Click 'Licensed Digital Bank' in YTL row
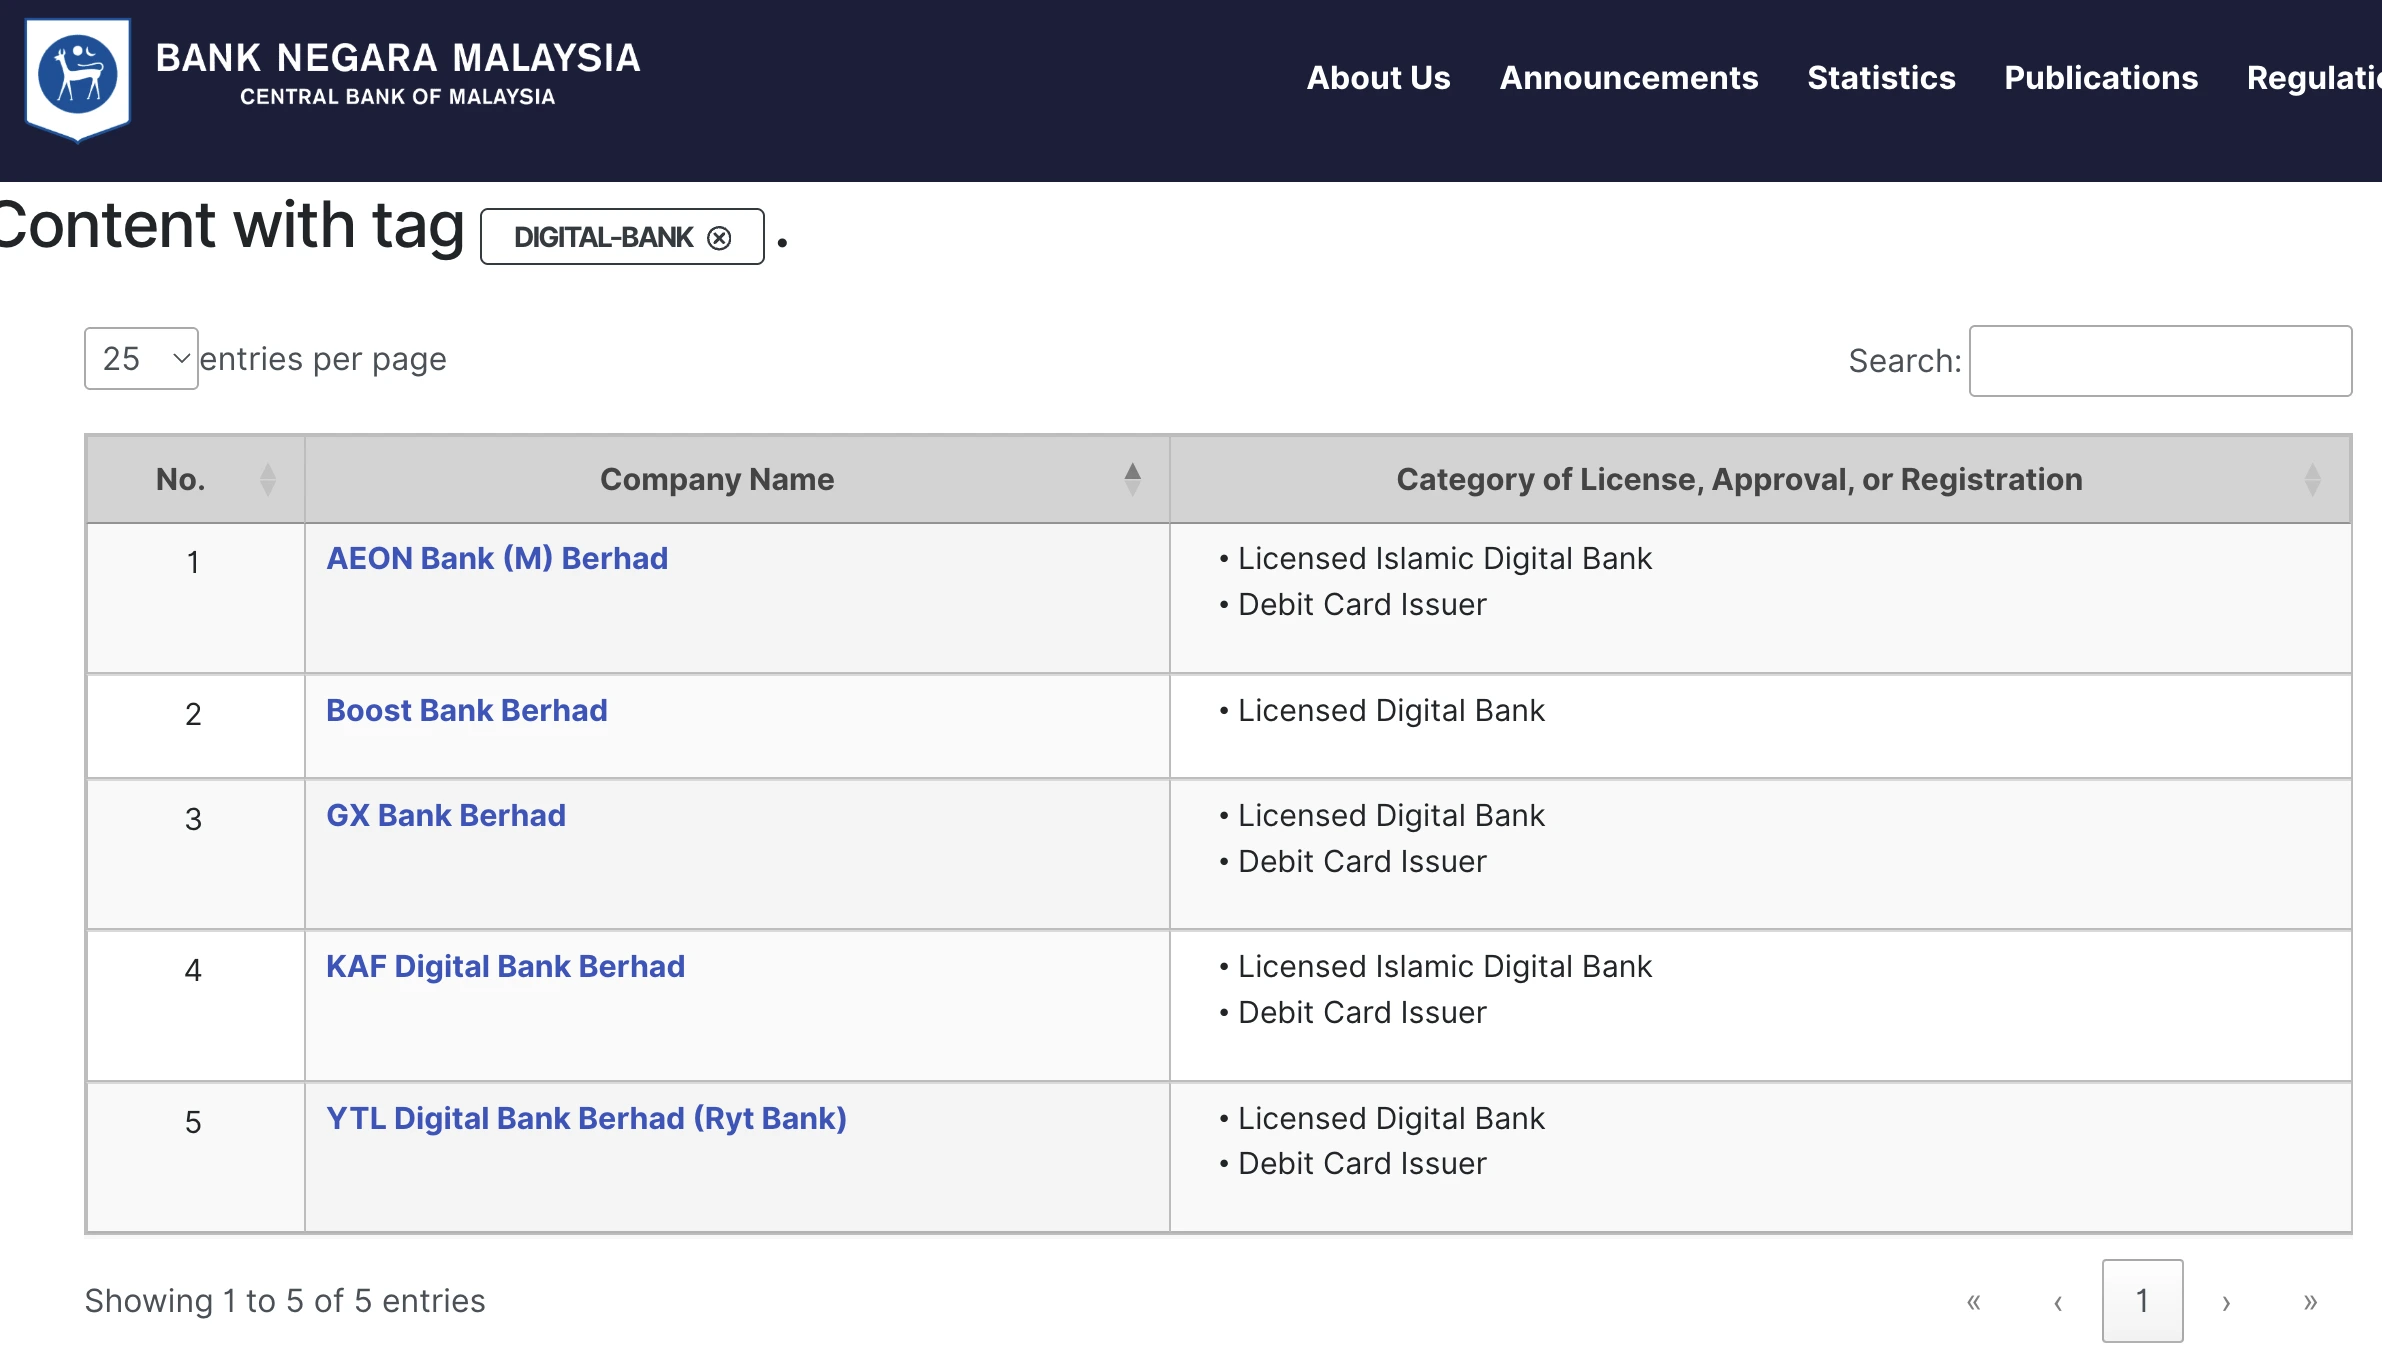 (1391, 1118)
